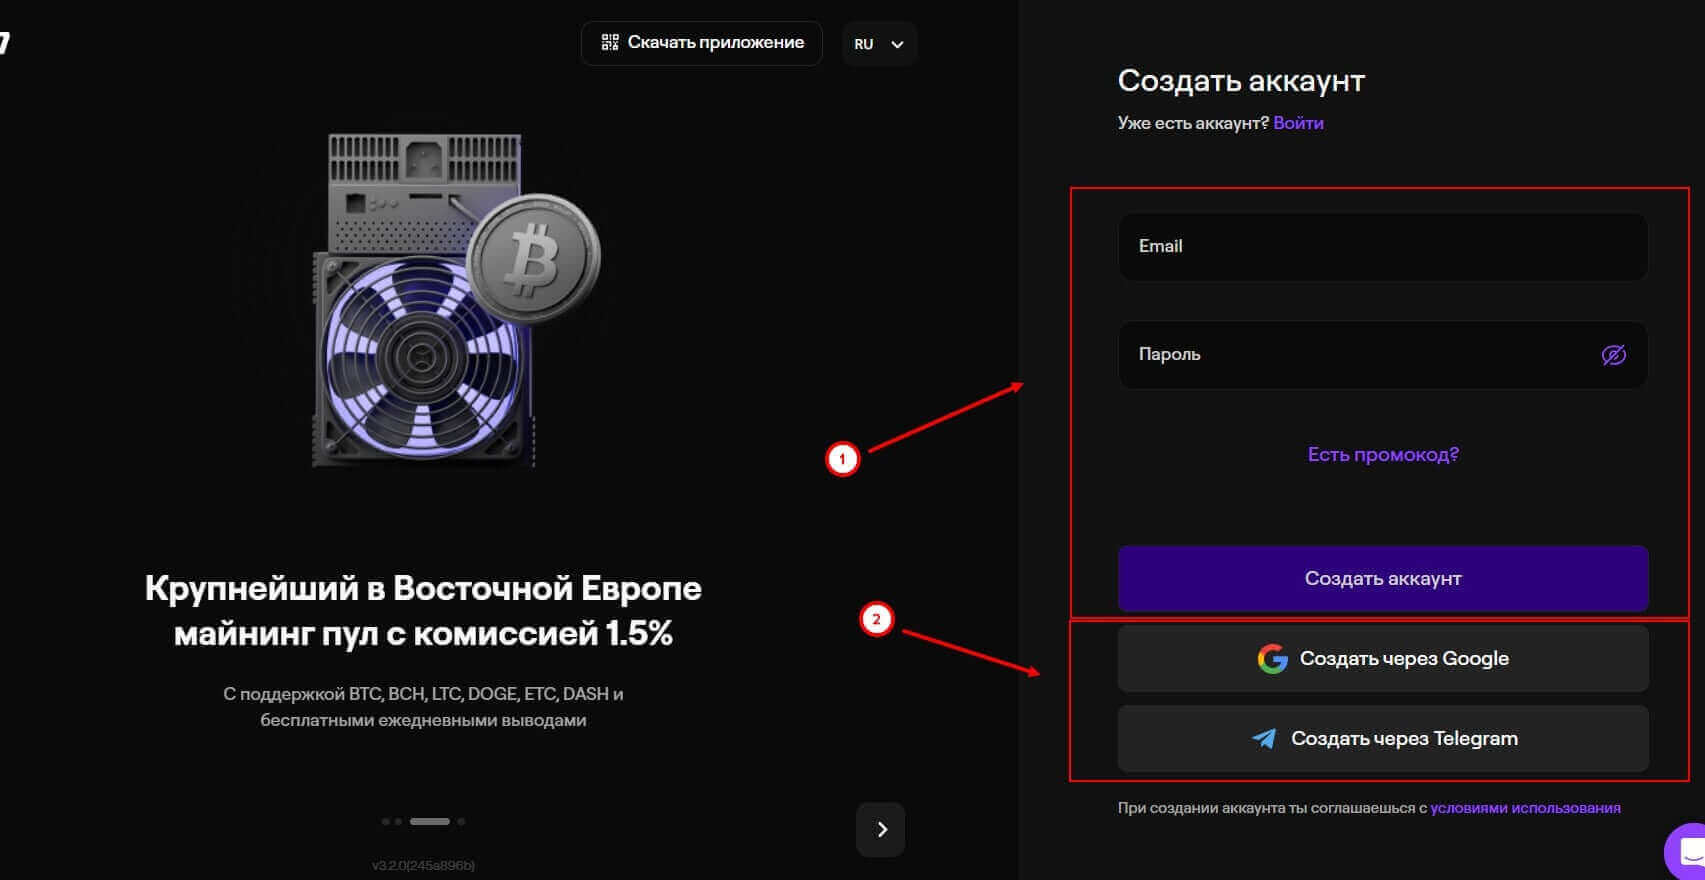Click the QR code icon beside Скачать приложение
Image resolution: width=1705 pixels, height=880 pixels.
click(x=609, y=42)
